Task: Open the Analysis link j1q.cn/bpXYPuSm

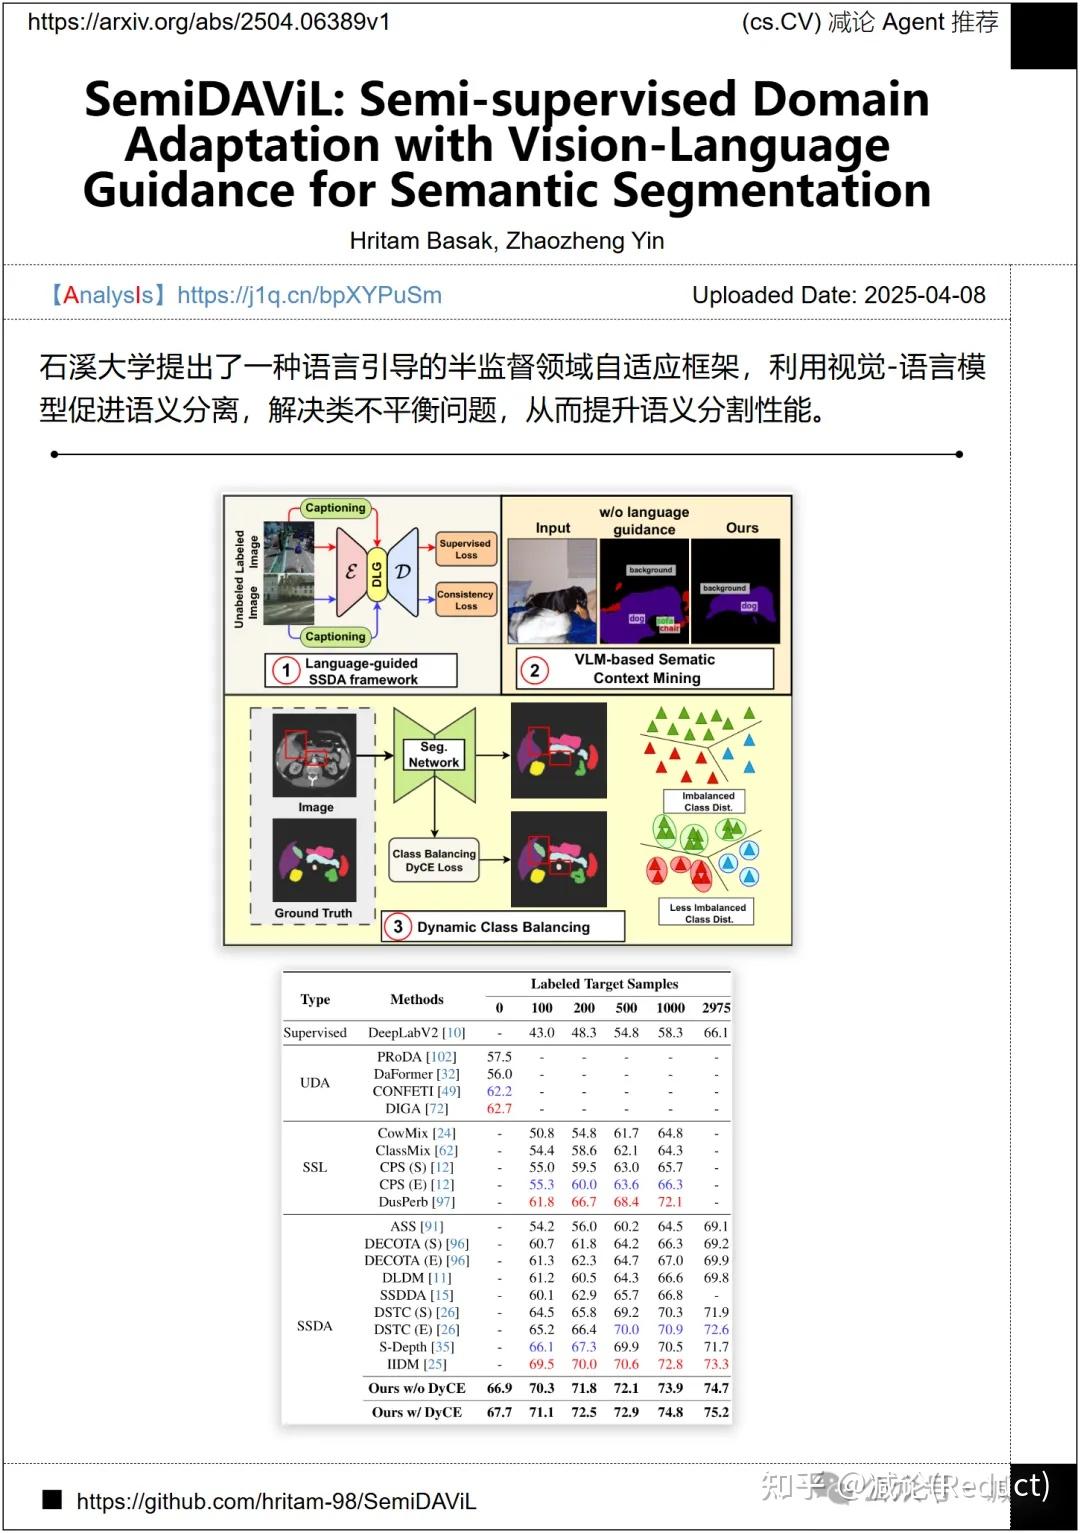Action: coord(309,295)
